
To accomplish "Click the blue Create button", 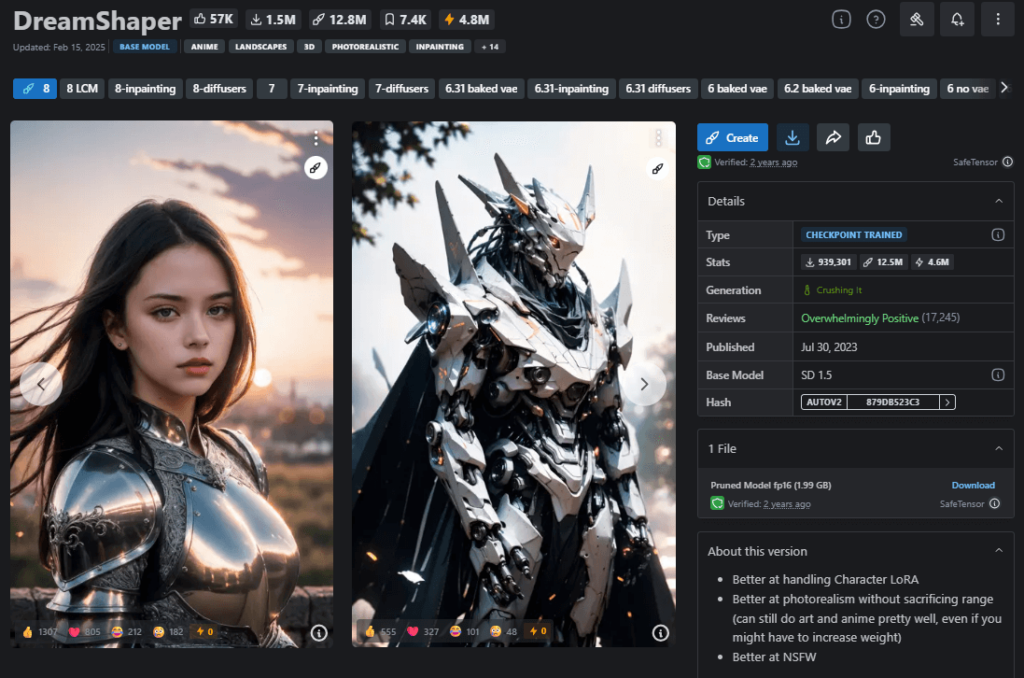I will click(x=732, y=137).
